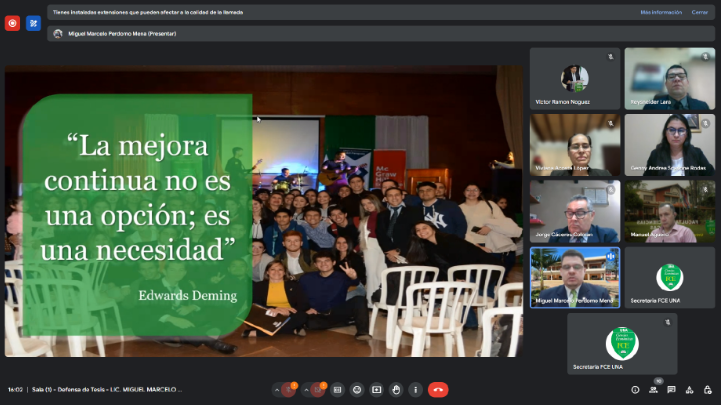Click the muted mic icon on Jorge Cáceres's tile
This screenshot has width=722, height=405.
tap(611, 190)
